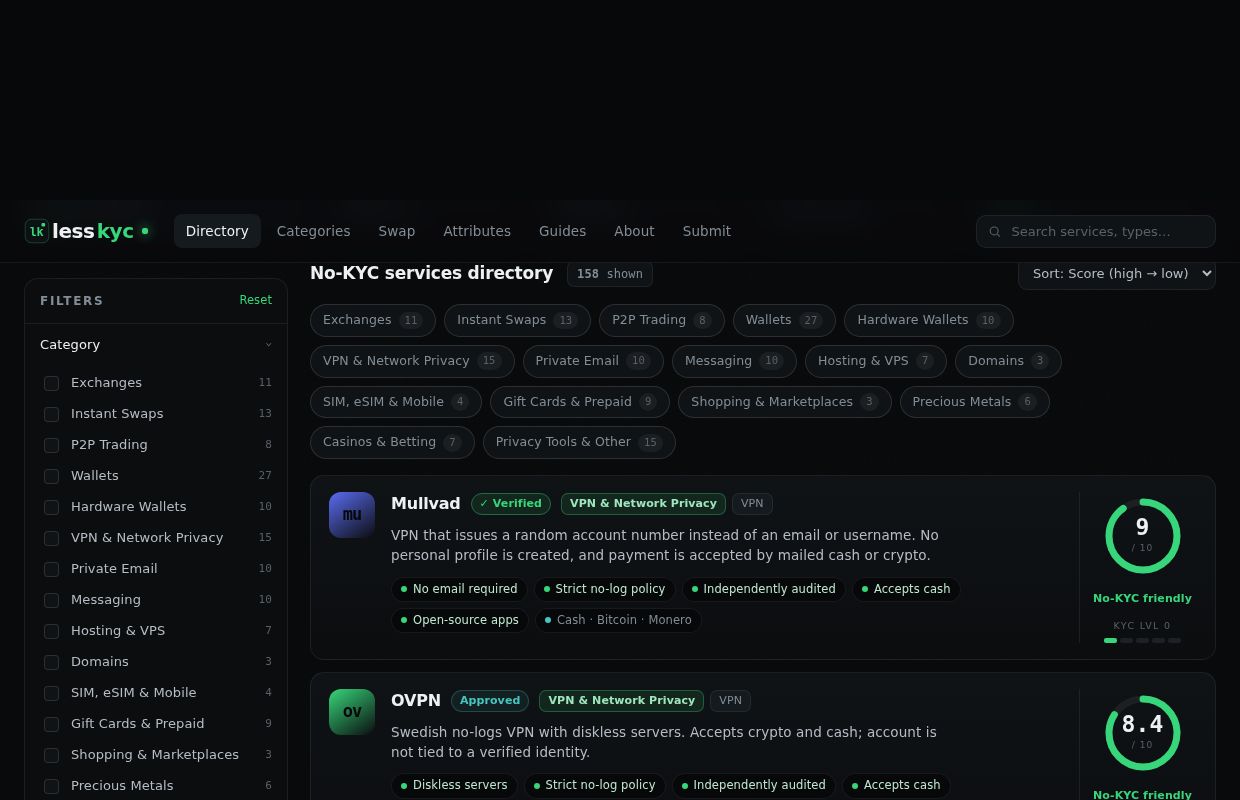Screen dimensions: 1240x800
Task: Choose the Shopping & Marketplaces chip
Action: point(785,402)
